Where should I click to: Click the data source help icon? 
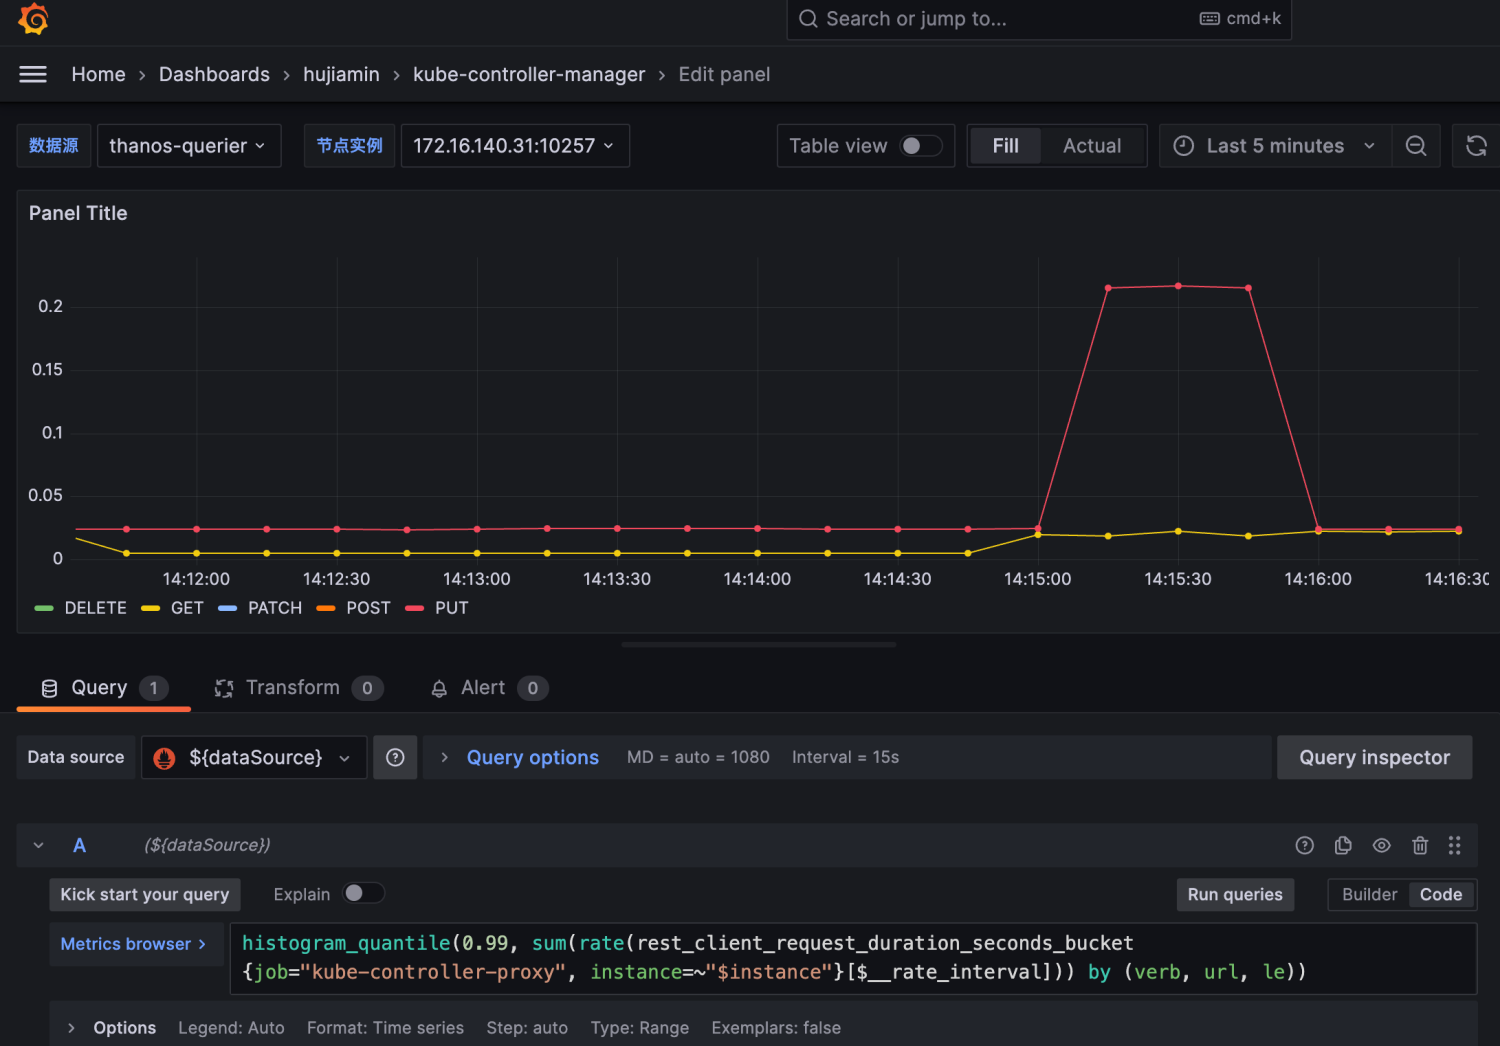tap(395, 758)
